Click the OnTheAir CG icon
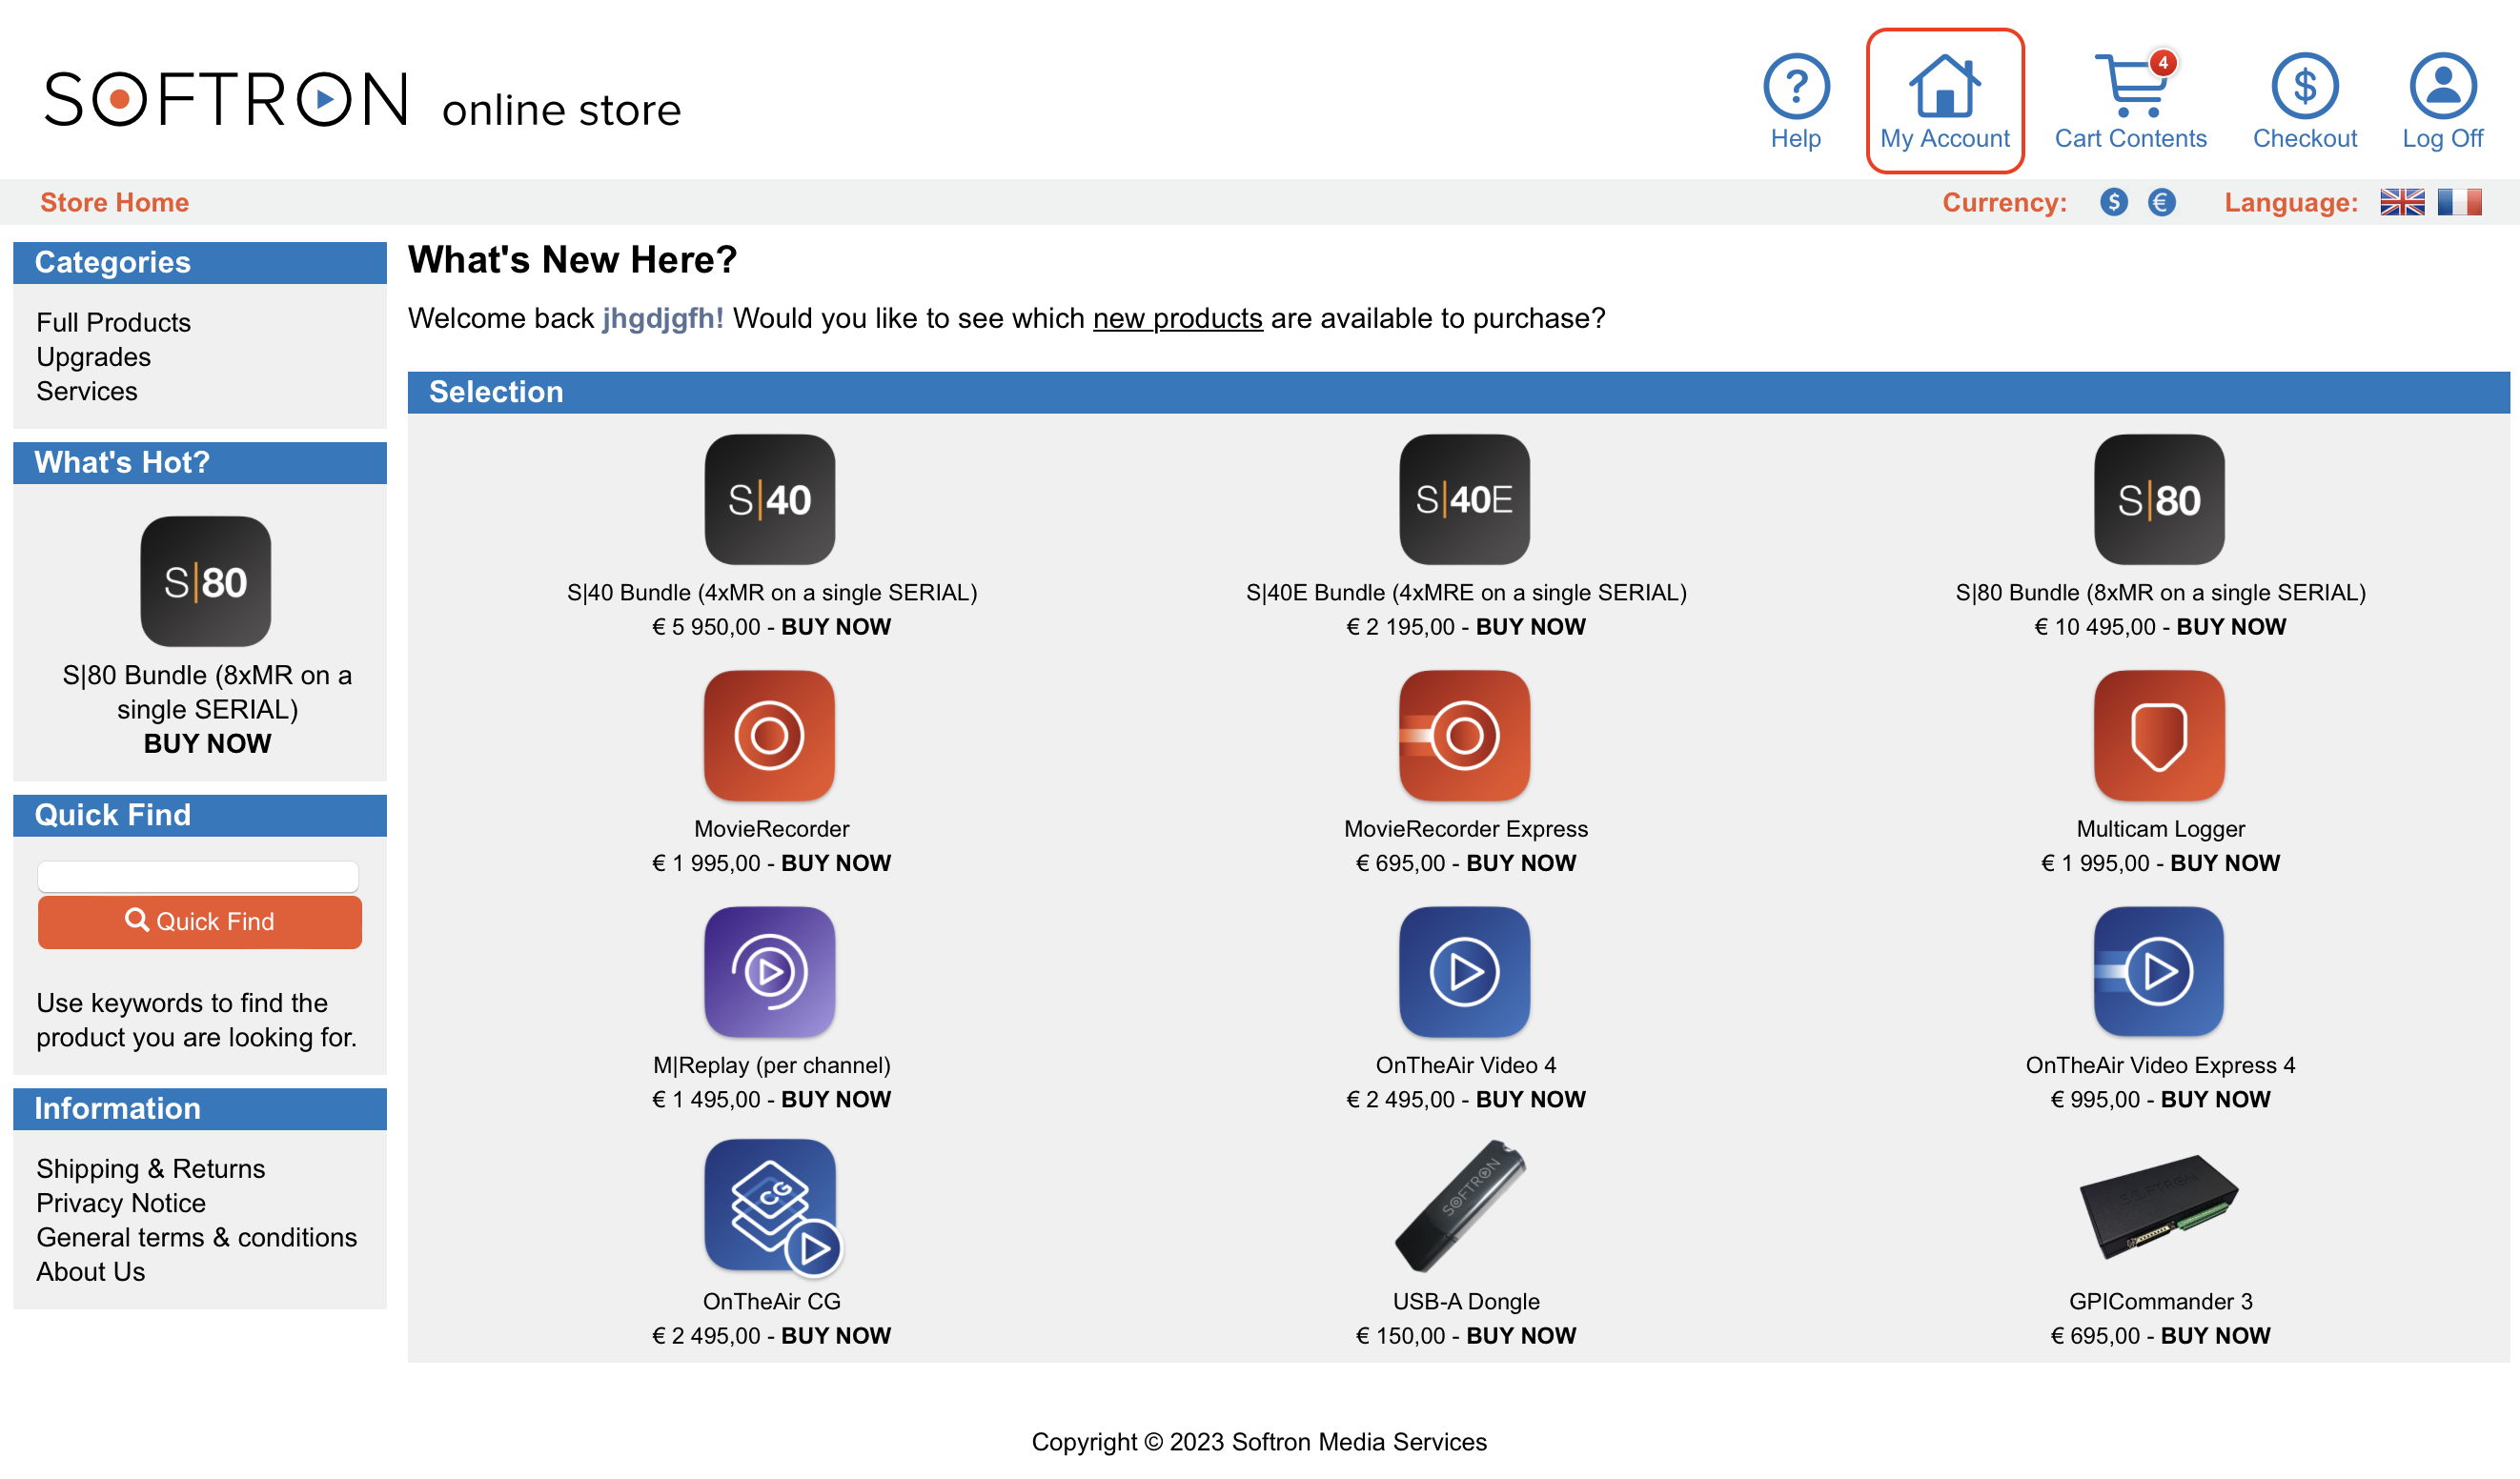Image resolution: width=2520 pixels, height=1479 pixels. [769, 1205]
